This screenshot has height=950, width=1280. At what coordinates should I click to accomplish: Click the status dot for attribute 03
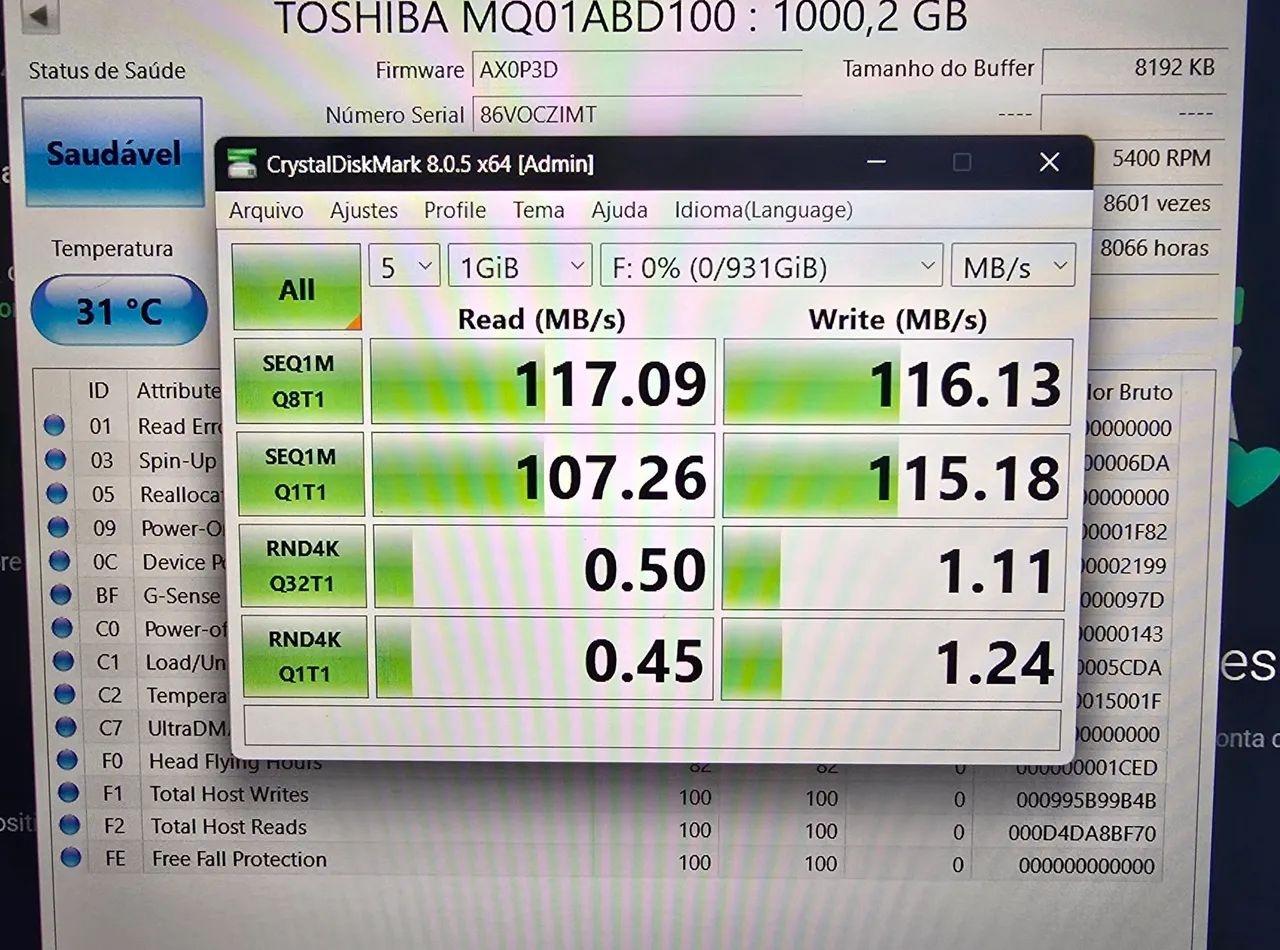[56, 460]
